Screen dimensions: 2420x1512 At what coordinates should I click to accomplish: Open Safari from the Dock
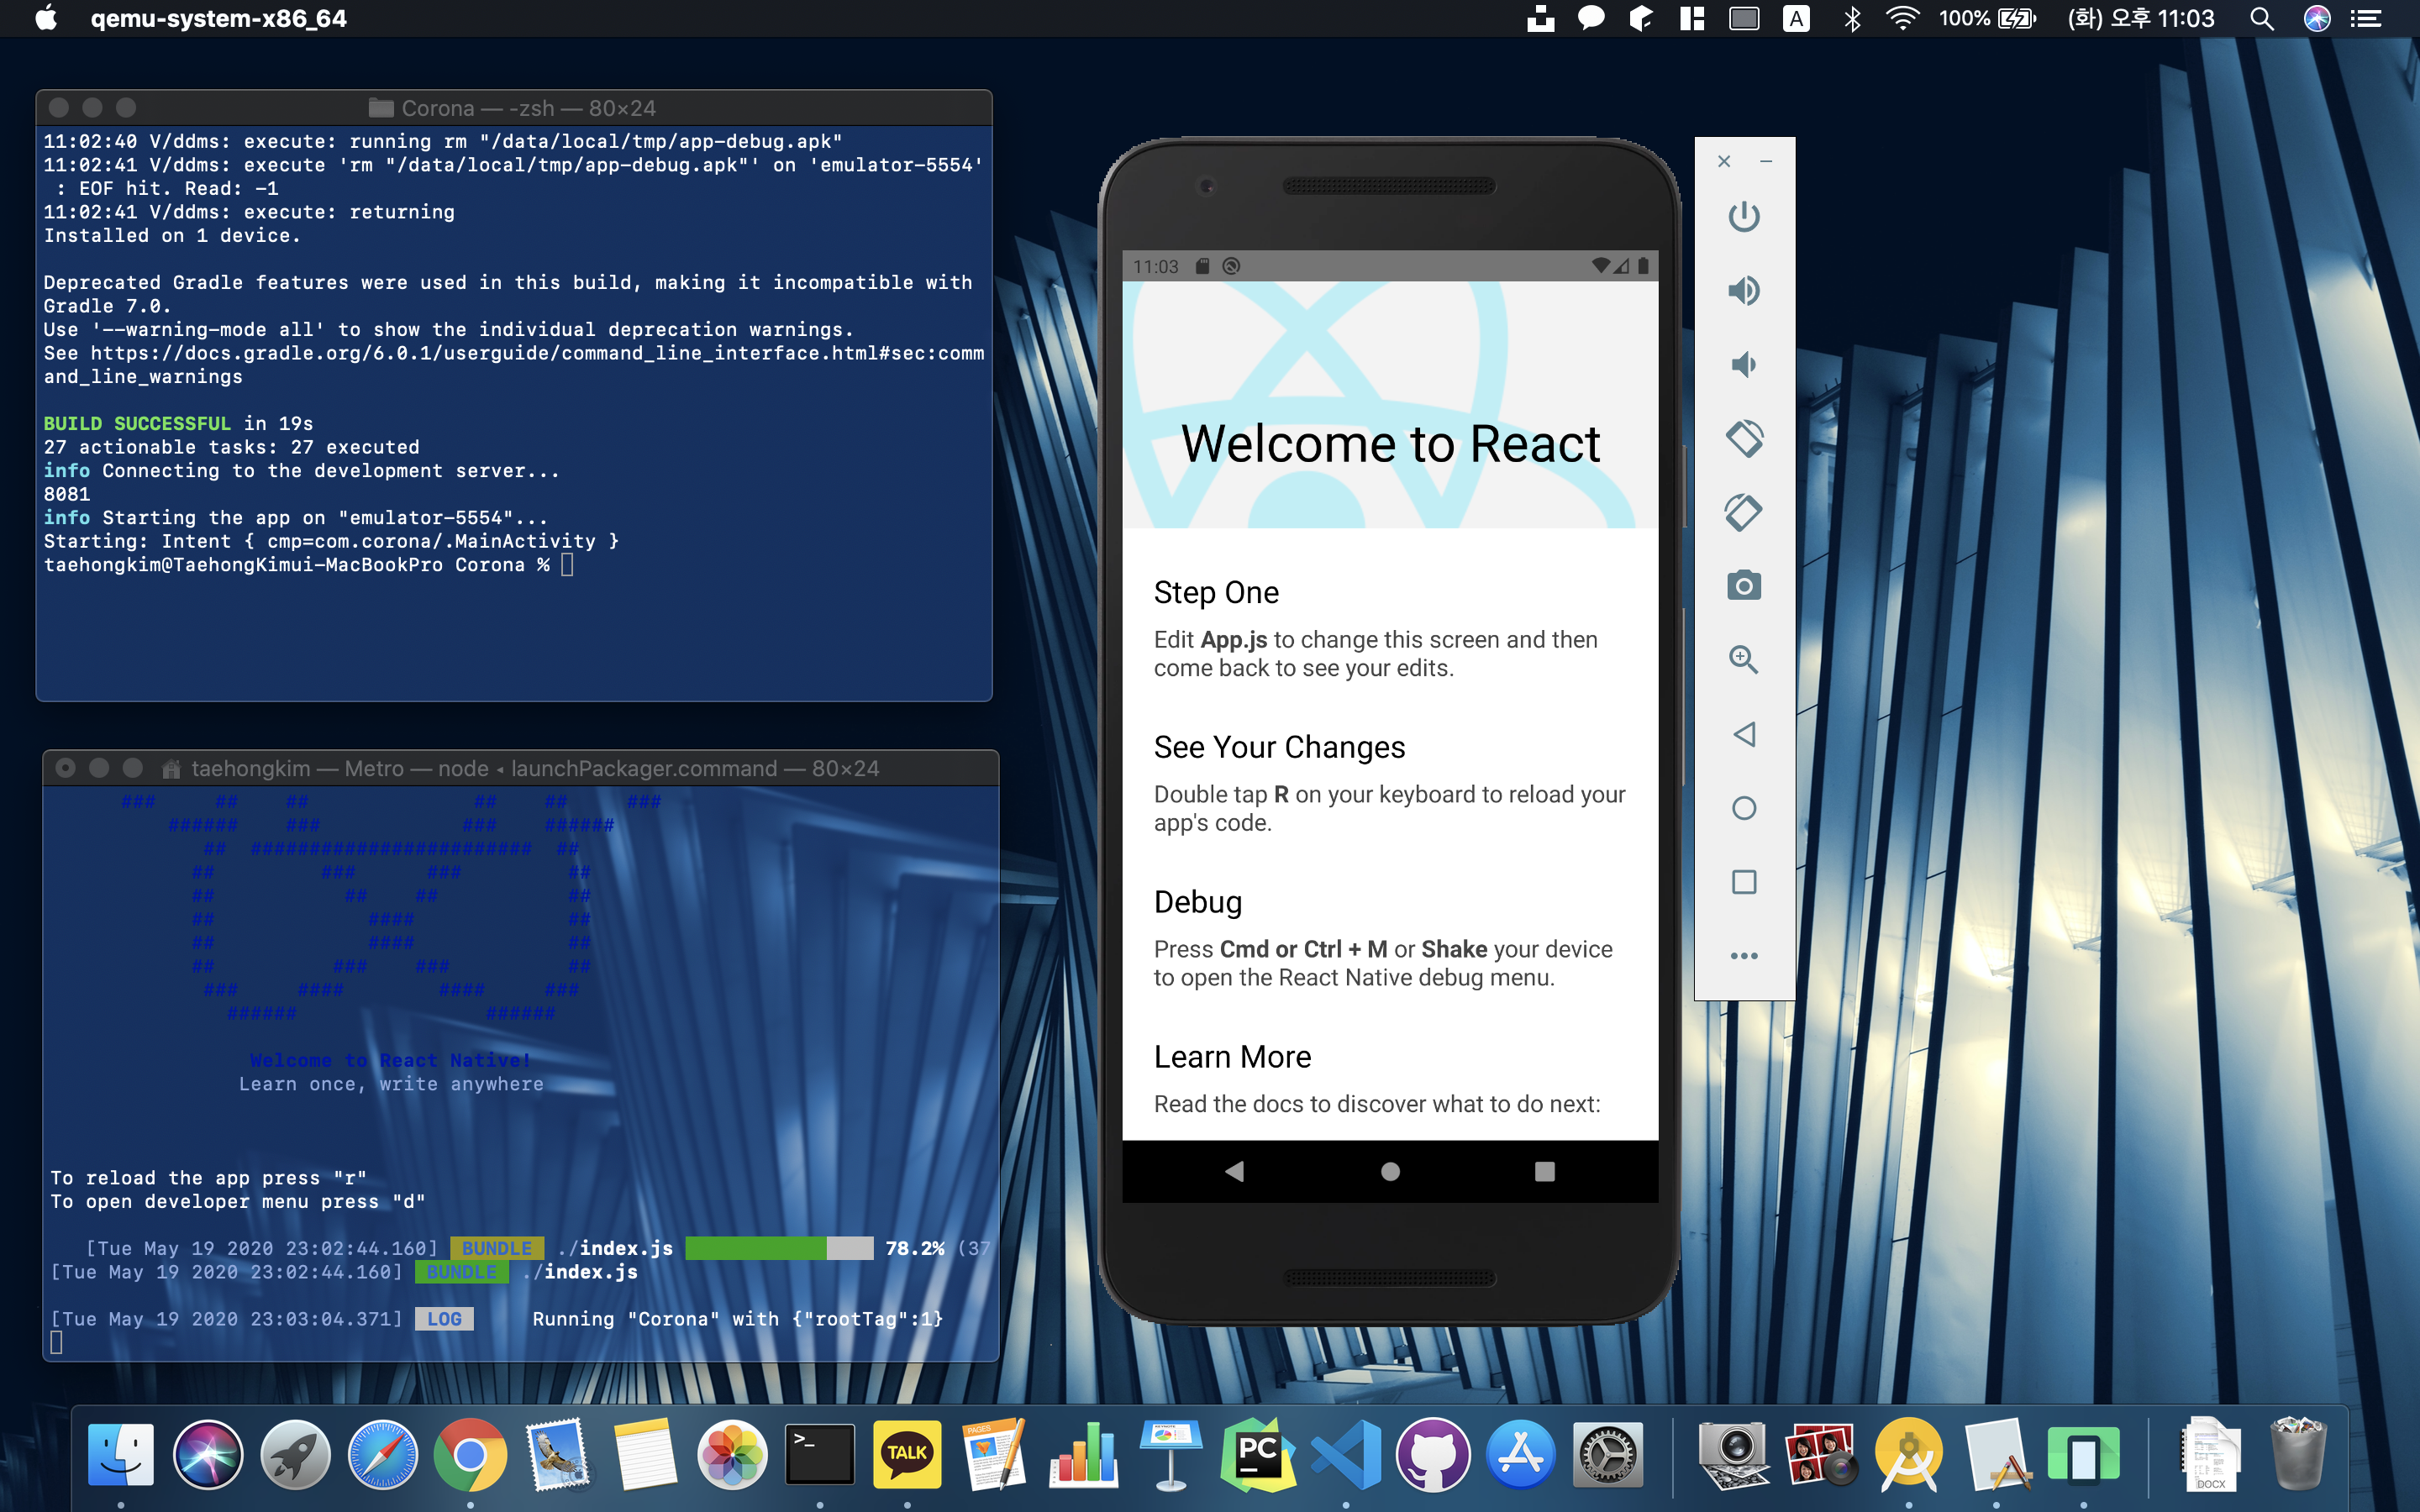tap(382, 1454)
